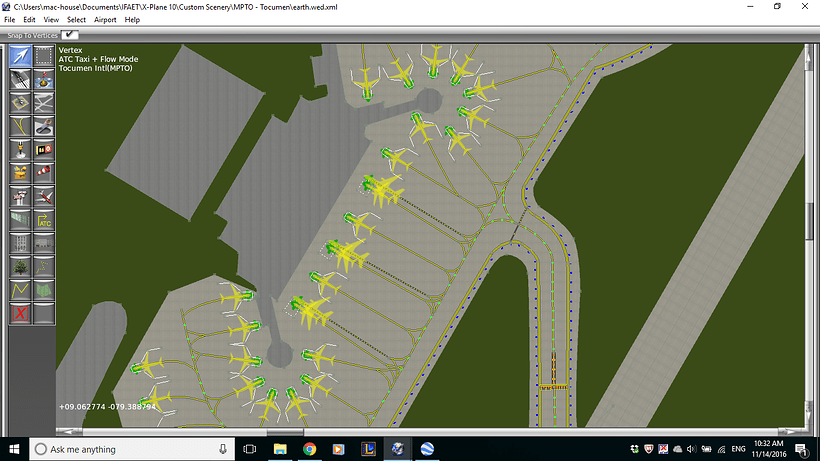This screenshot has width=820, height=461.
Task: Open Windows Start menu
Action: coord(14,449)
